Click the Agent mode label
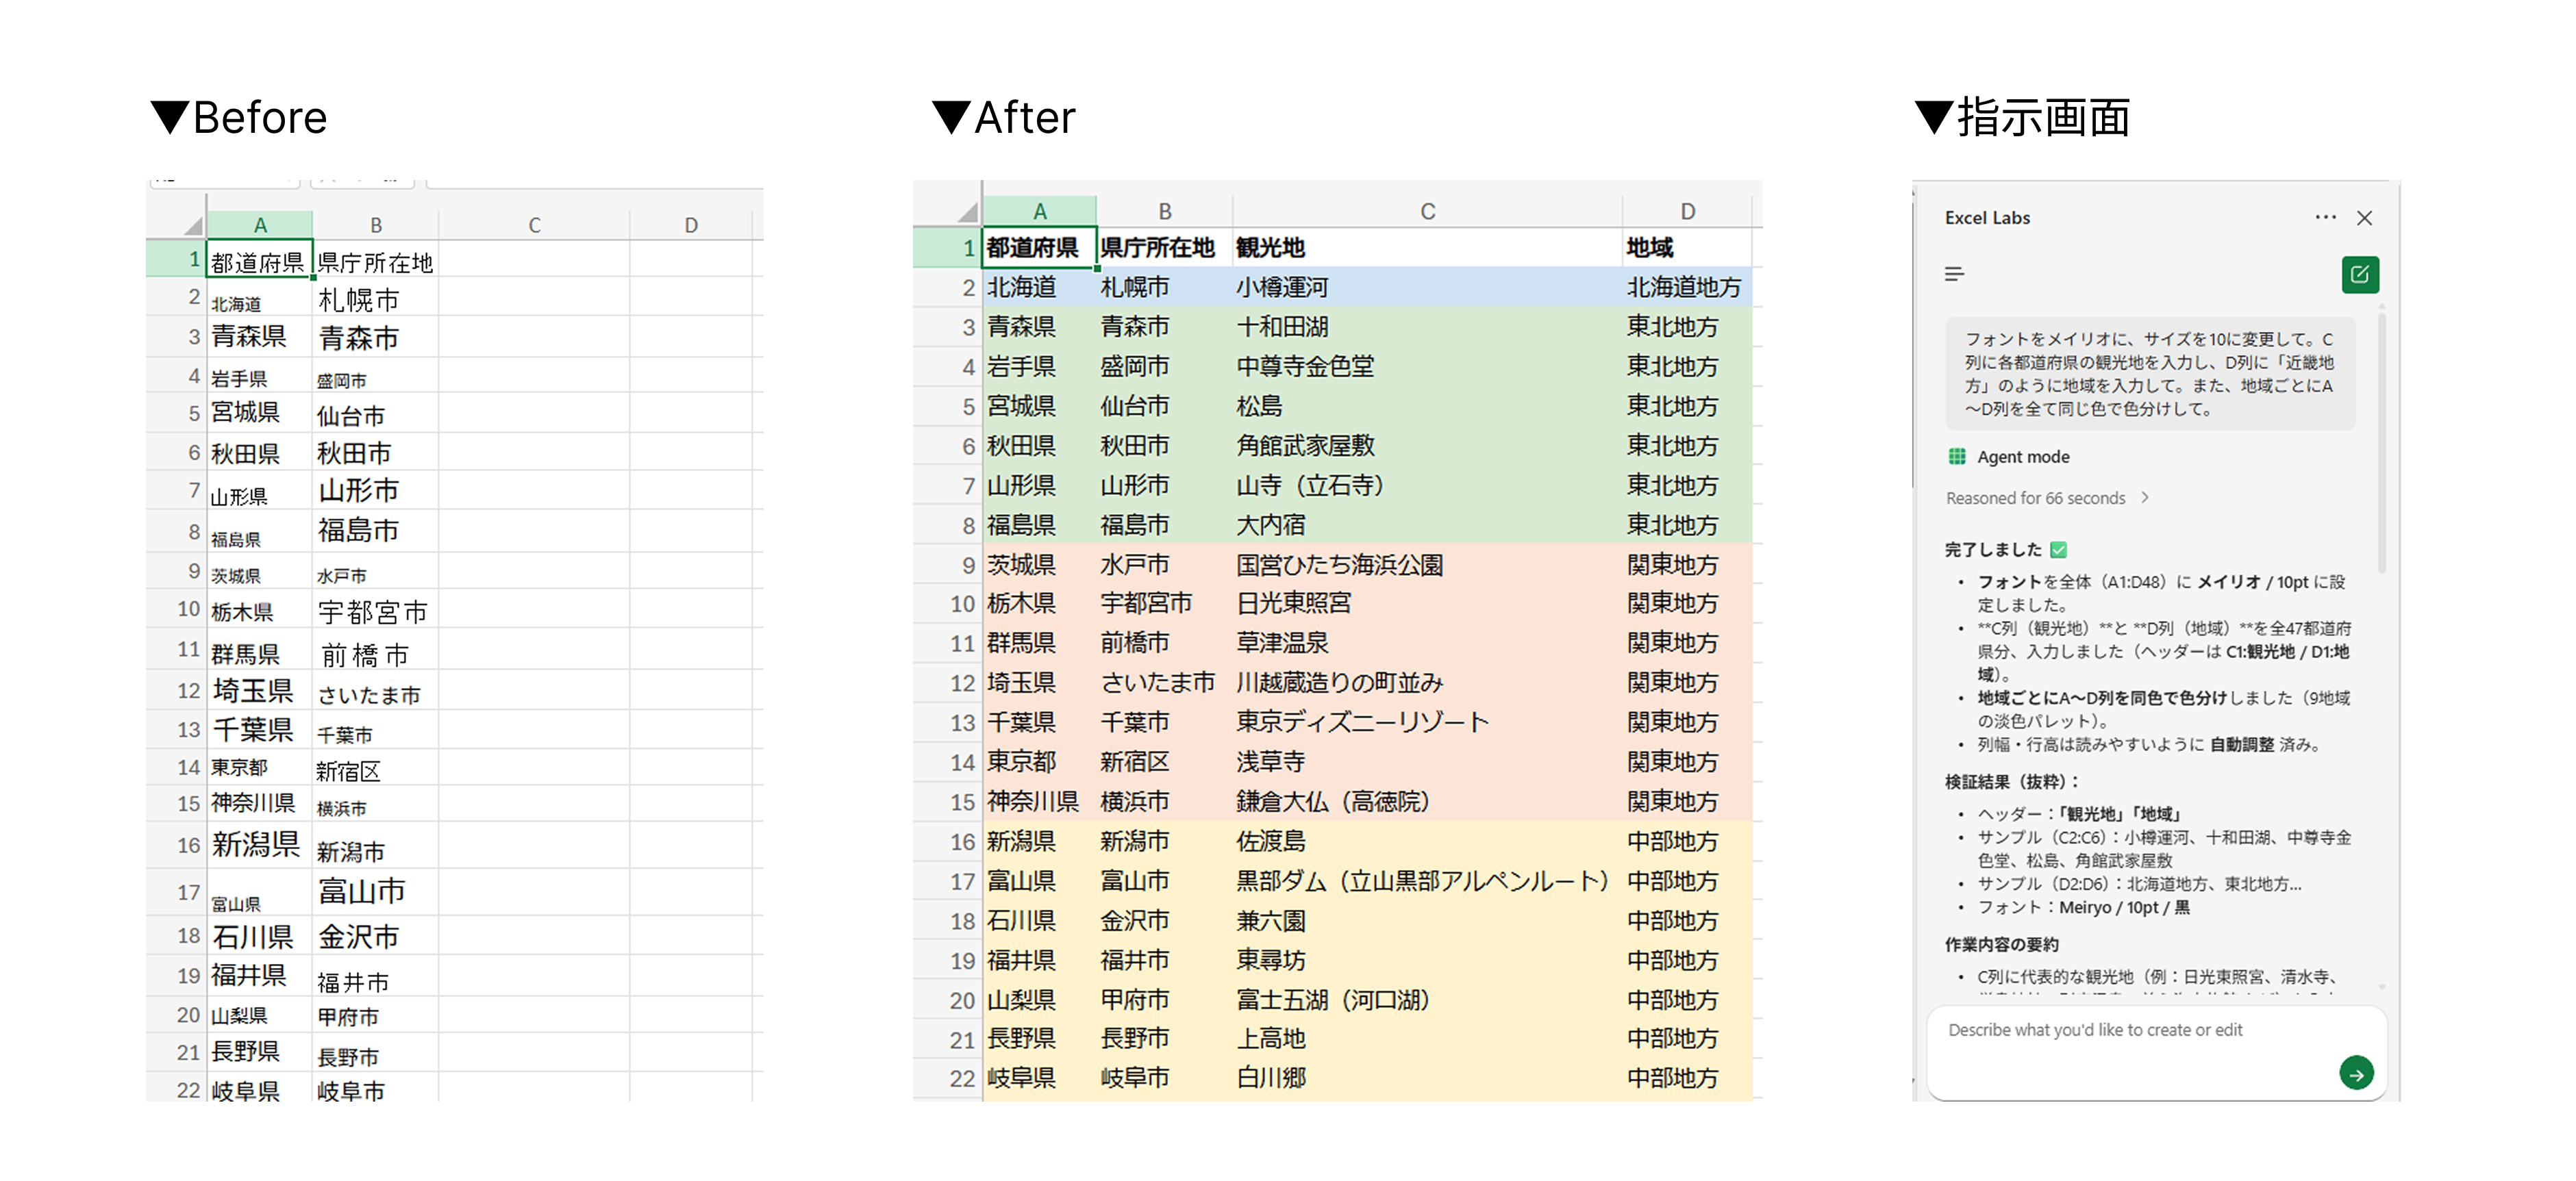The height and width of the screenshot is (1181, 2576). (2023, 457)
